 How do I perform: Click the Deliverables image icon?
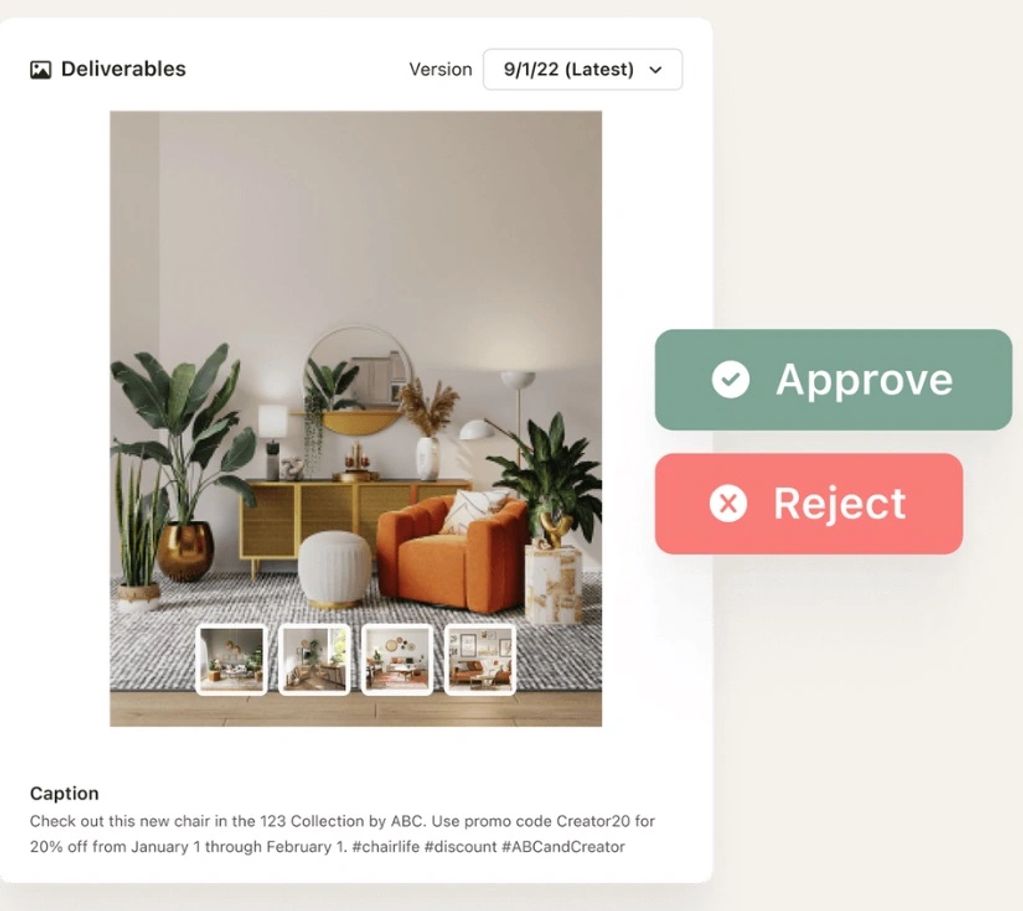(40, 70)
